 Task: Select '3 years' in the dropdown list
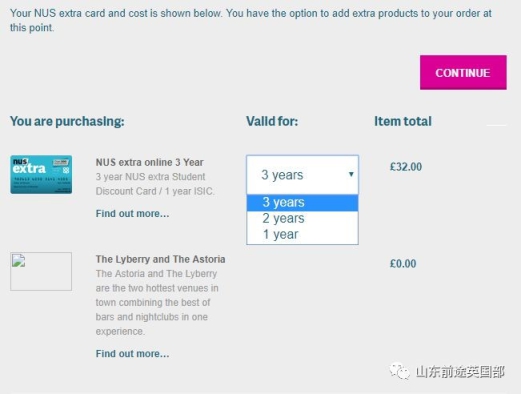pyautogui.click(x=302, y=202)
